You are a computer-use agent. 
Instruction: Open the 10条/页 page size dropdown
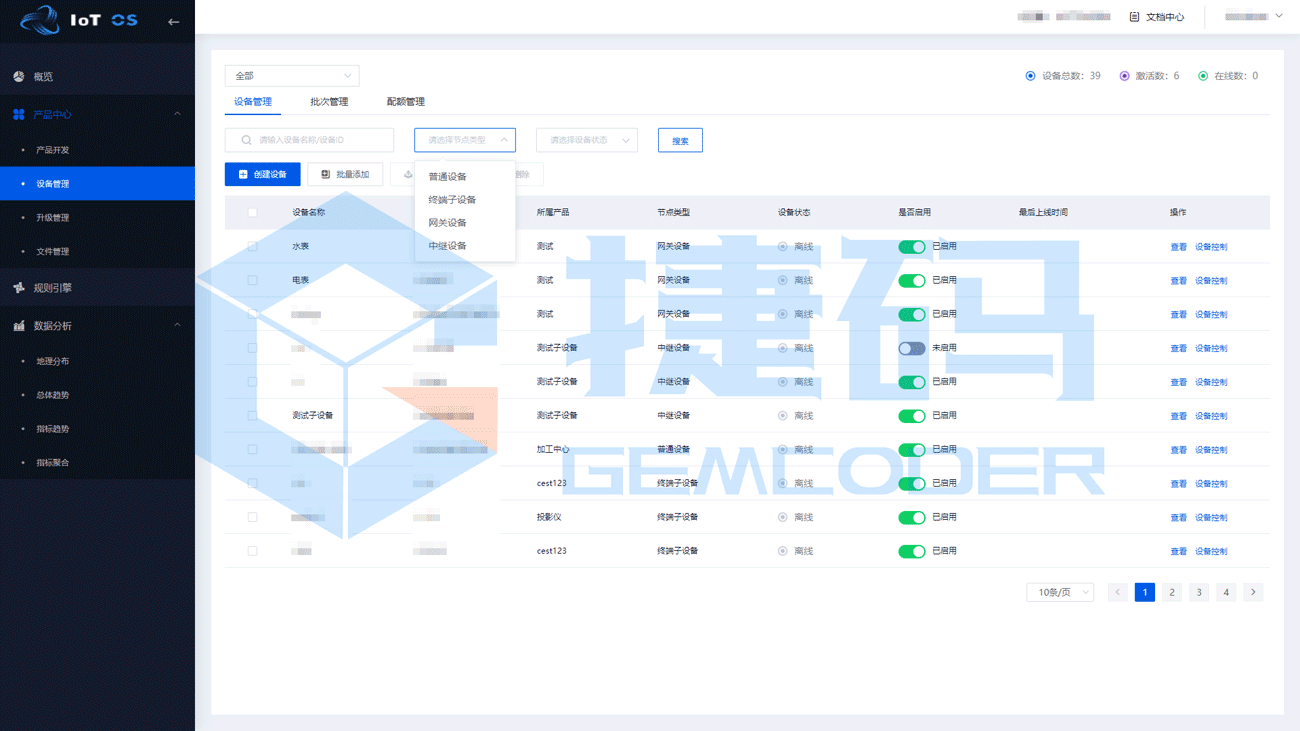point(1059,592)
